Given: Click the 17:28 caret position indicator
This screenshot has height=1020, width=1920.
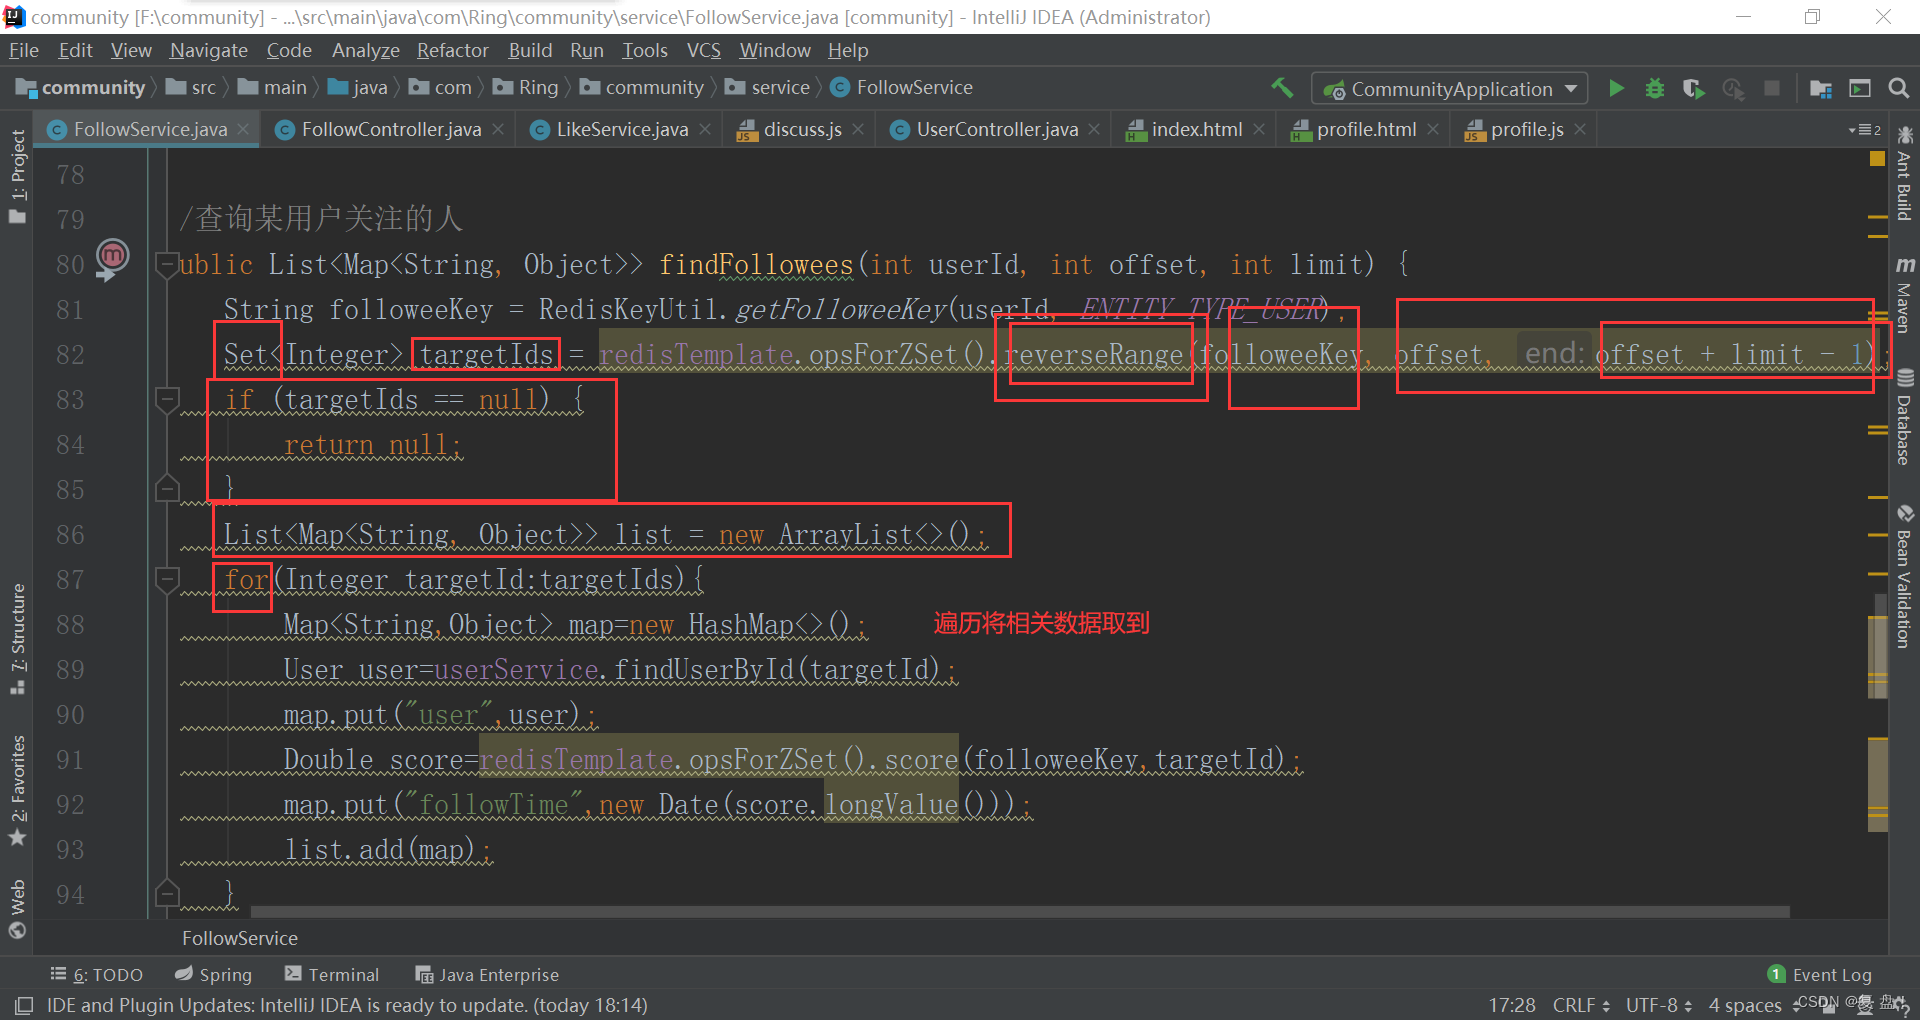Looking at the screenshot, I should click(1512, 1005).
